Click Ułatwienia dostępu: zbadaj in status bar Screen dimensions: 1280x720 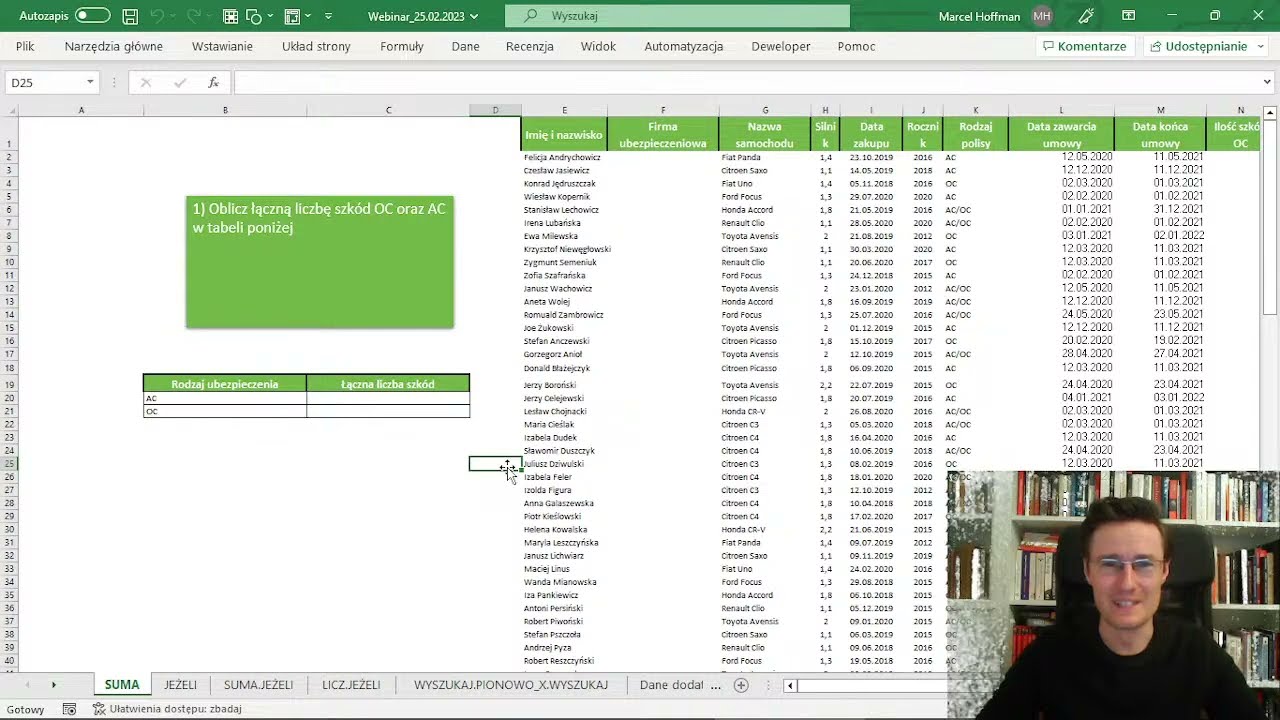coord(167,709)
